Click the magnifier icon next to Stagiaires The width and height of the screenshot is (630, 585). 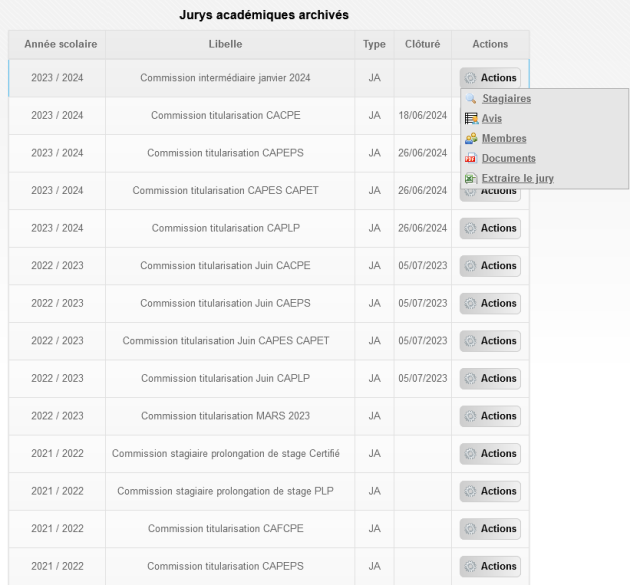coord(471,99)
